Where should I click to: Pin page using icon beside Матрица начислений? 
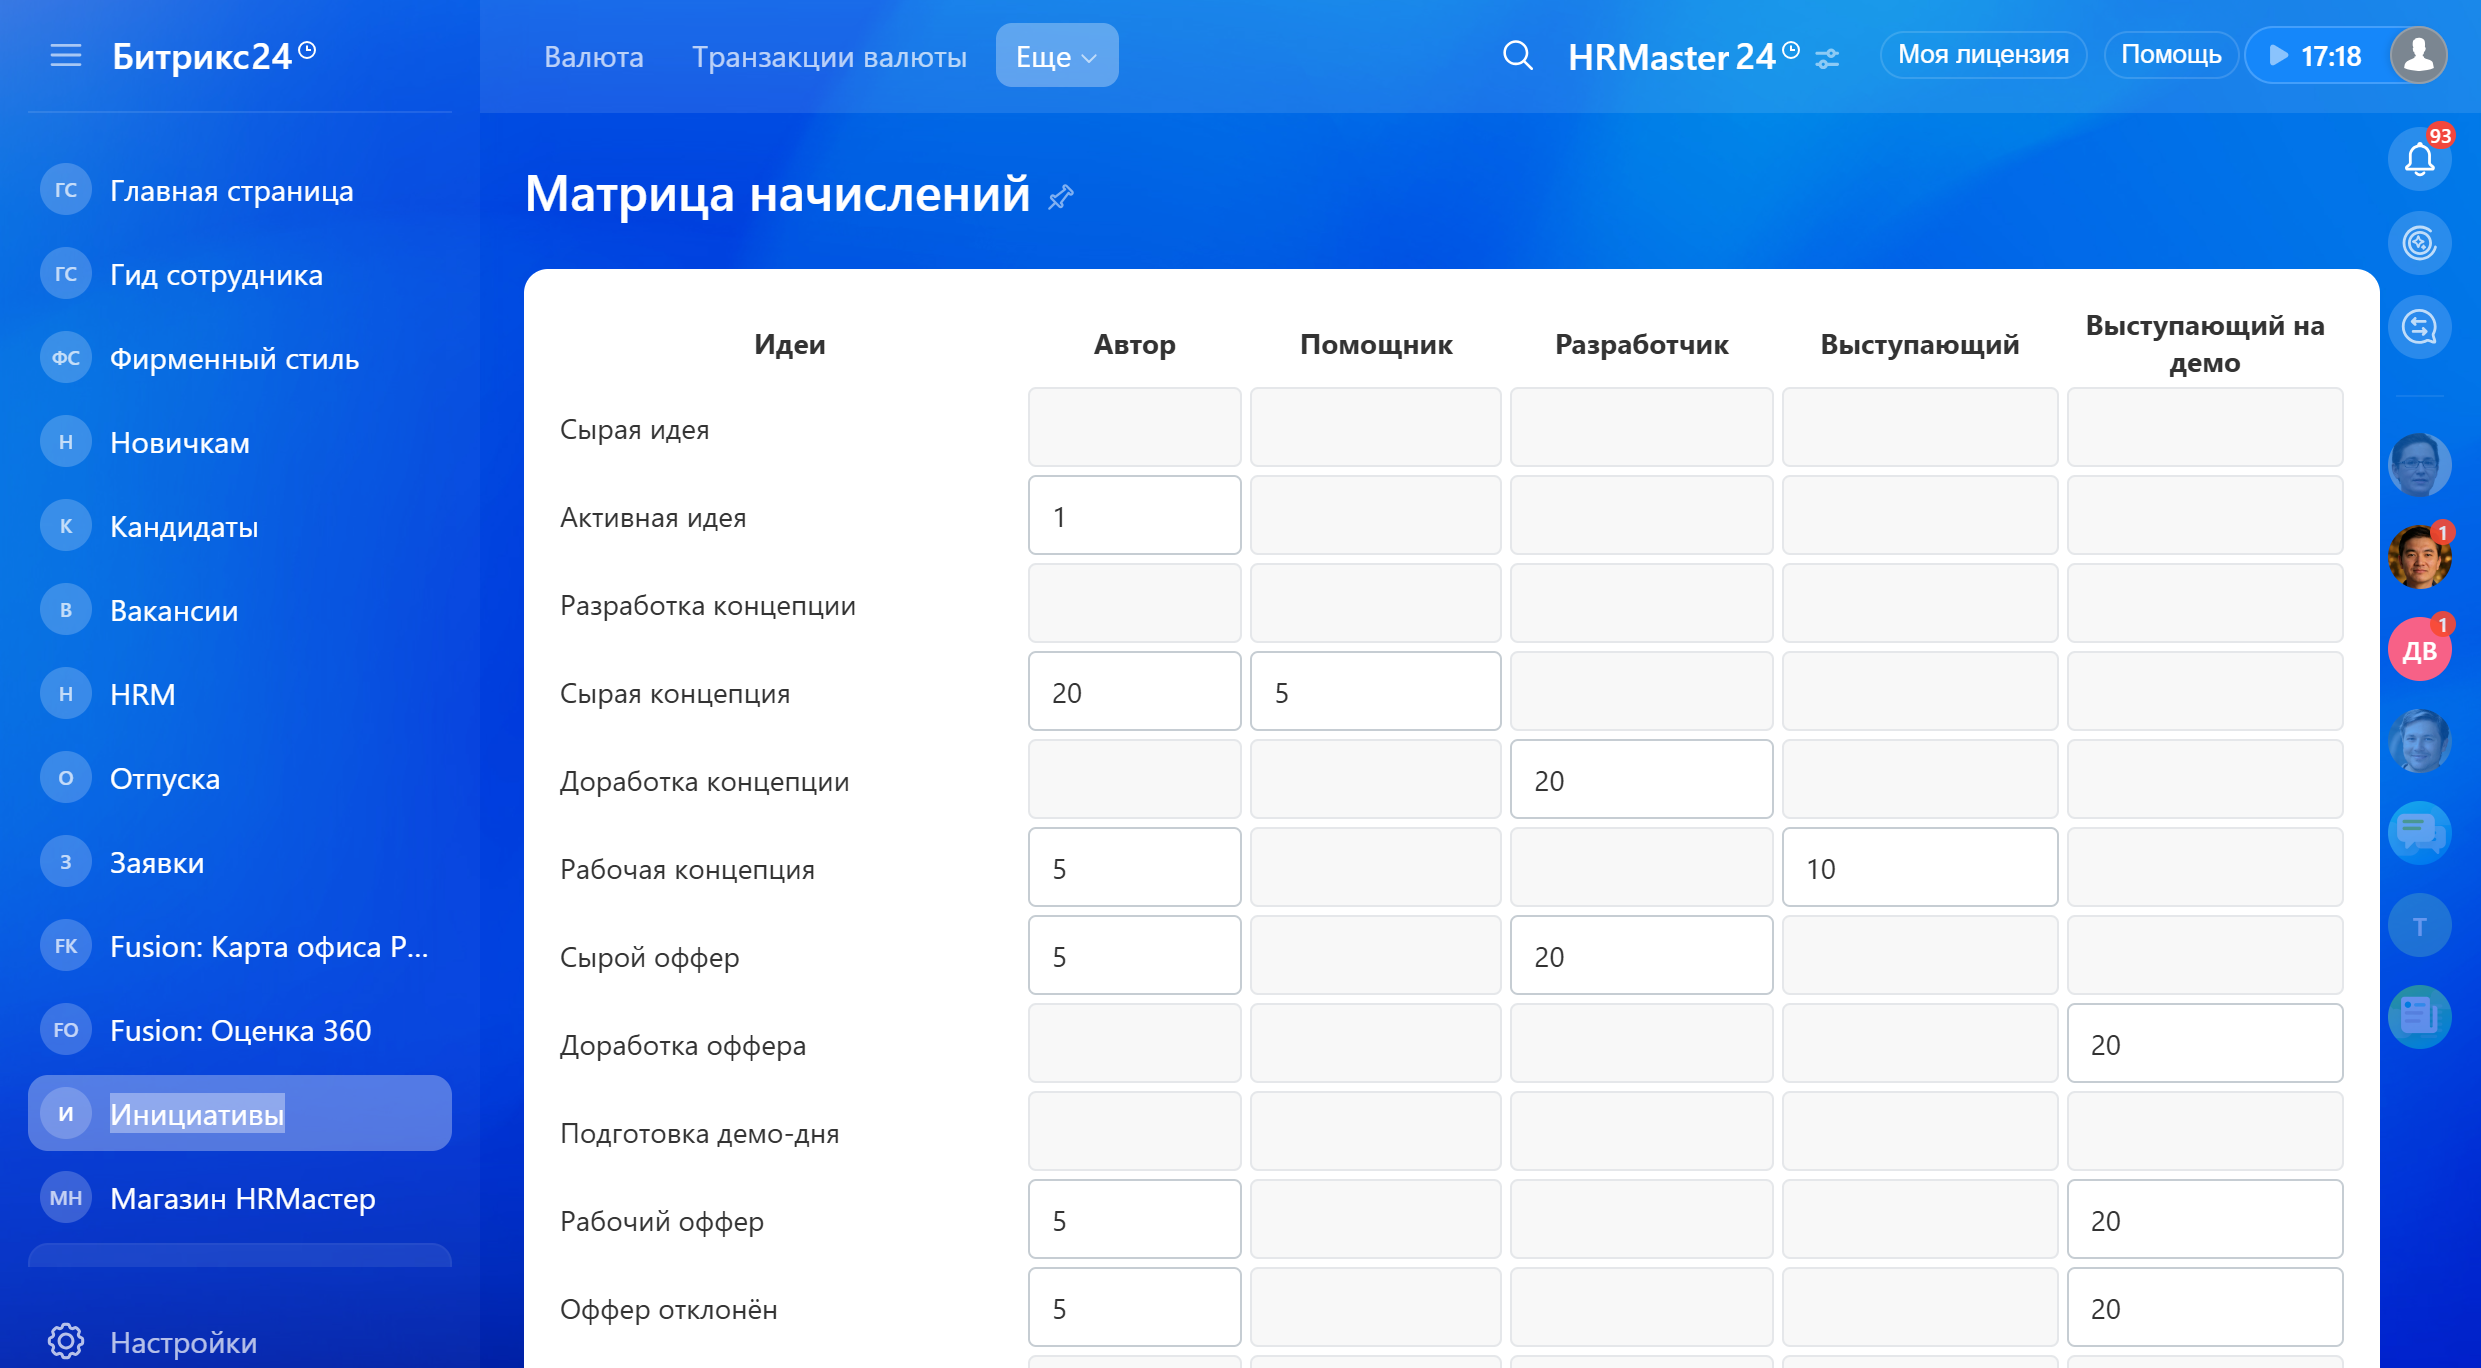1060,197
